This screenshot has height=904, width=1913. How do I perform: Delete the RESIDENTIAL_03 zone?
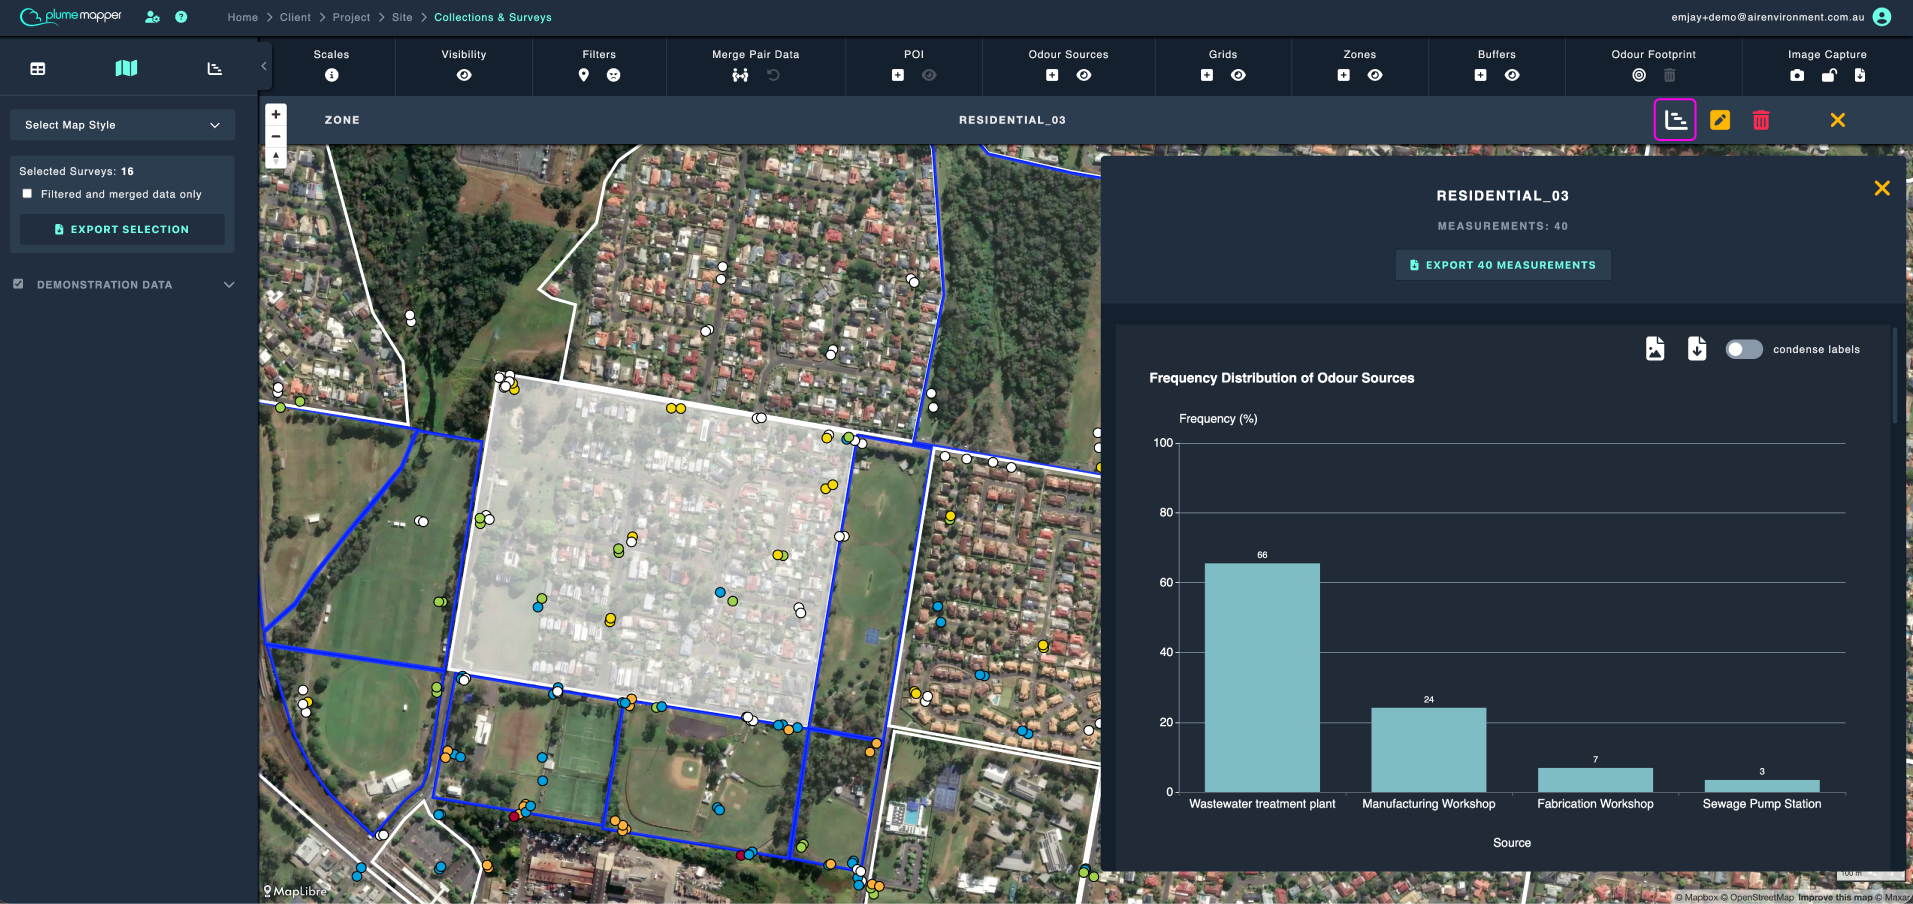tap(1761, 120)
